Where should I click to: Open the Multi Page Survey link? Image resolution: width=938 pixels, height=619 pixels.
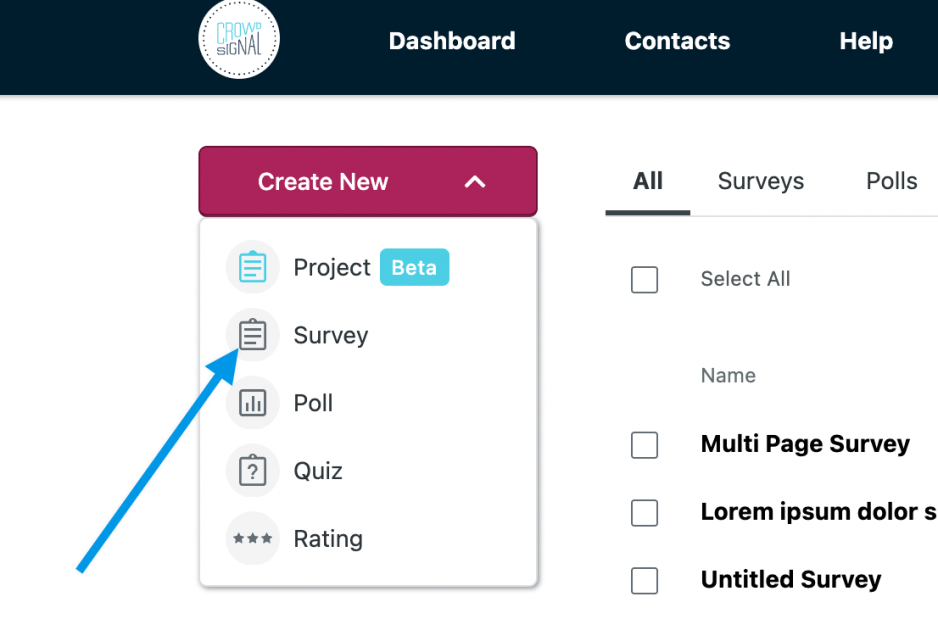805,444
